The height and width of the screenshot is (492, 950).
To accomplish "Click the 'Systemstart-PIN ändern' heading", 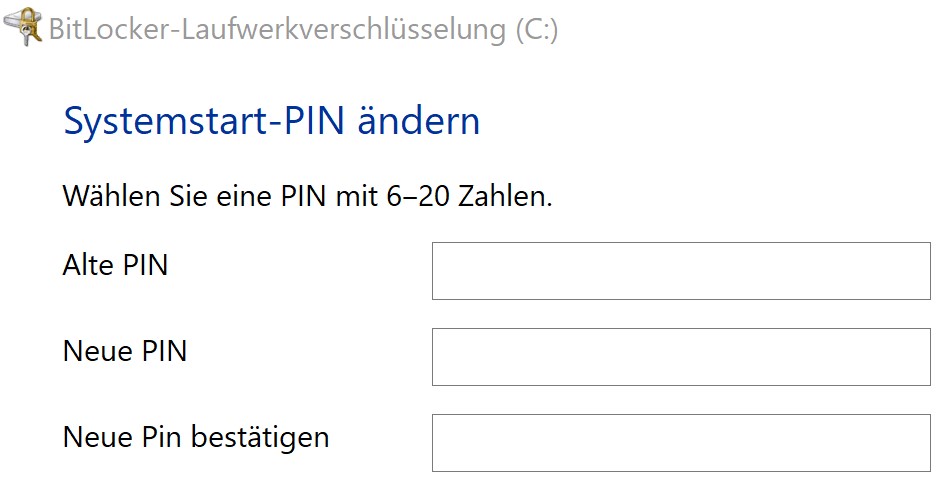I will [272, 122].
